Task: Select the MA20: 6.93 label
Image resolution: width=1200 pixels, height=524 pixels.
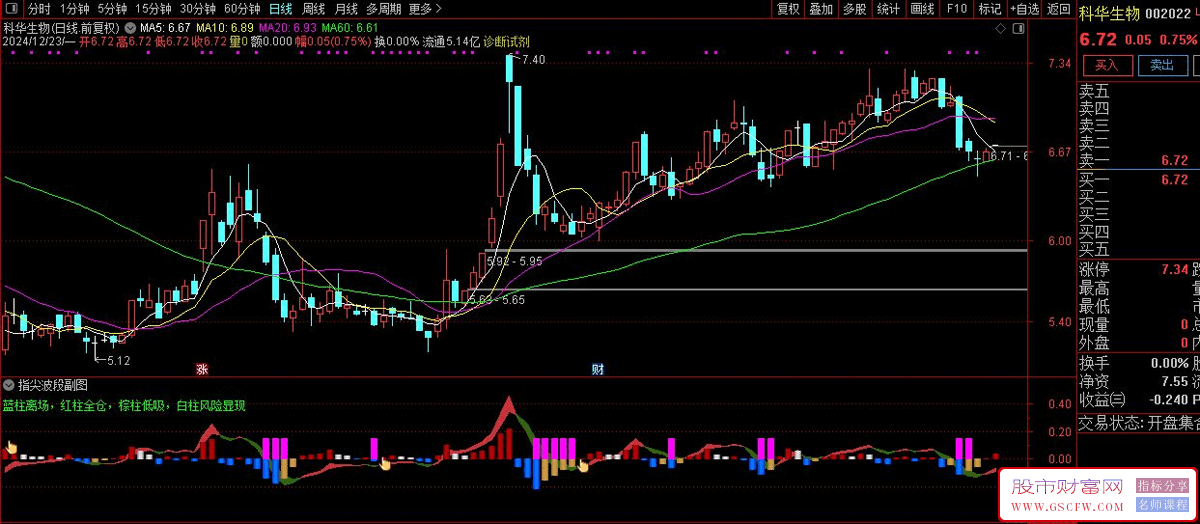Action: click(x=288, y=27)
